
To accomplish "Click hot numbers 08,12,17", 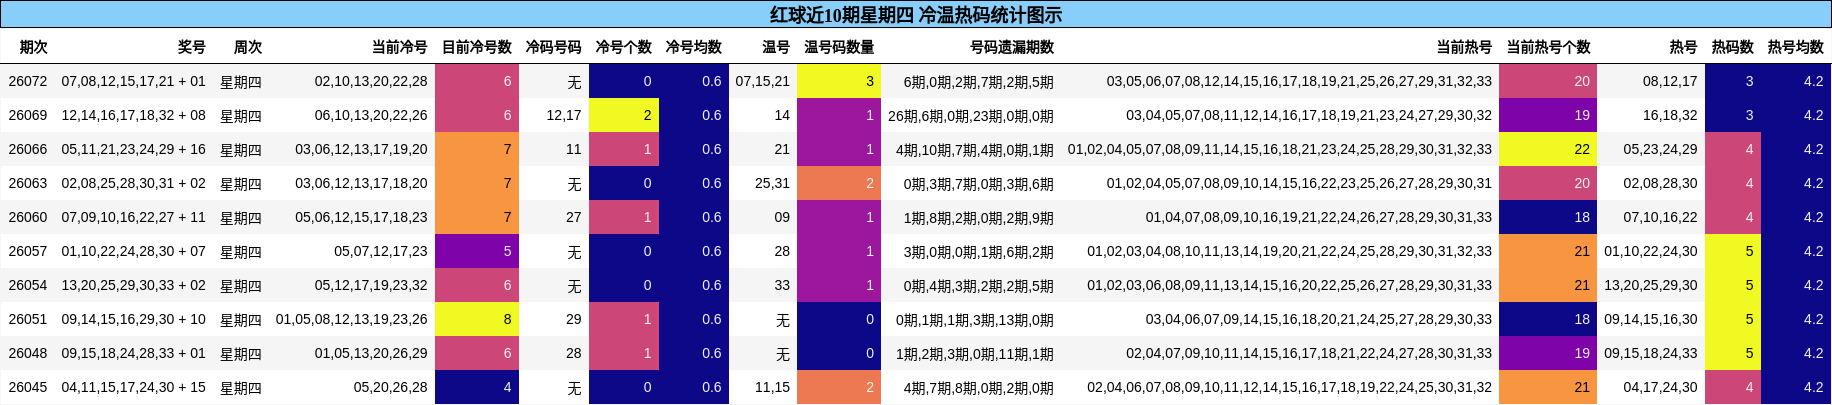I will [1670, 81].
